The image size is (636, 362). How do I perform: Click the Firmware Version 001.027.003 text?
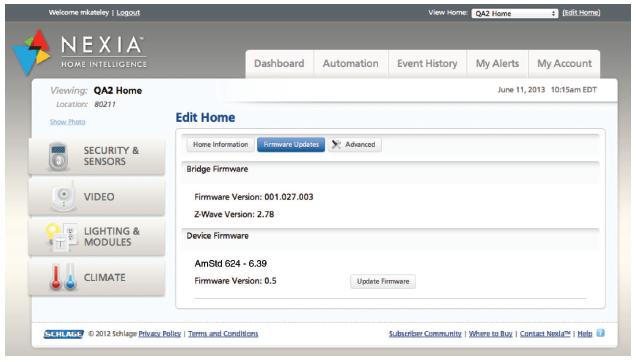254,197
